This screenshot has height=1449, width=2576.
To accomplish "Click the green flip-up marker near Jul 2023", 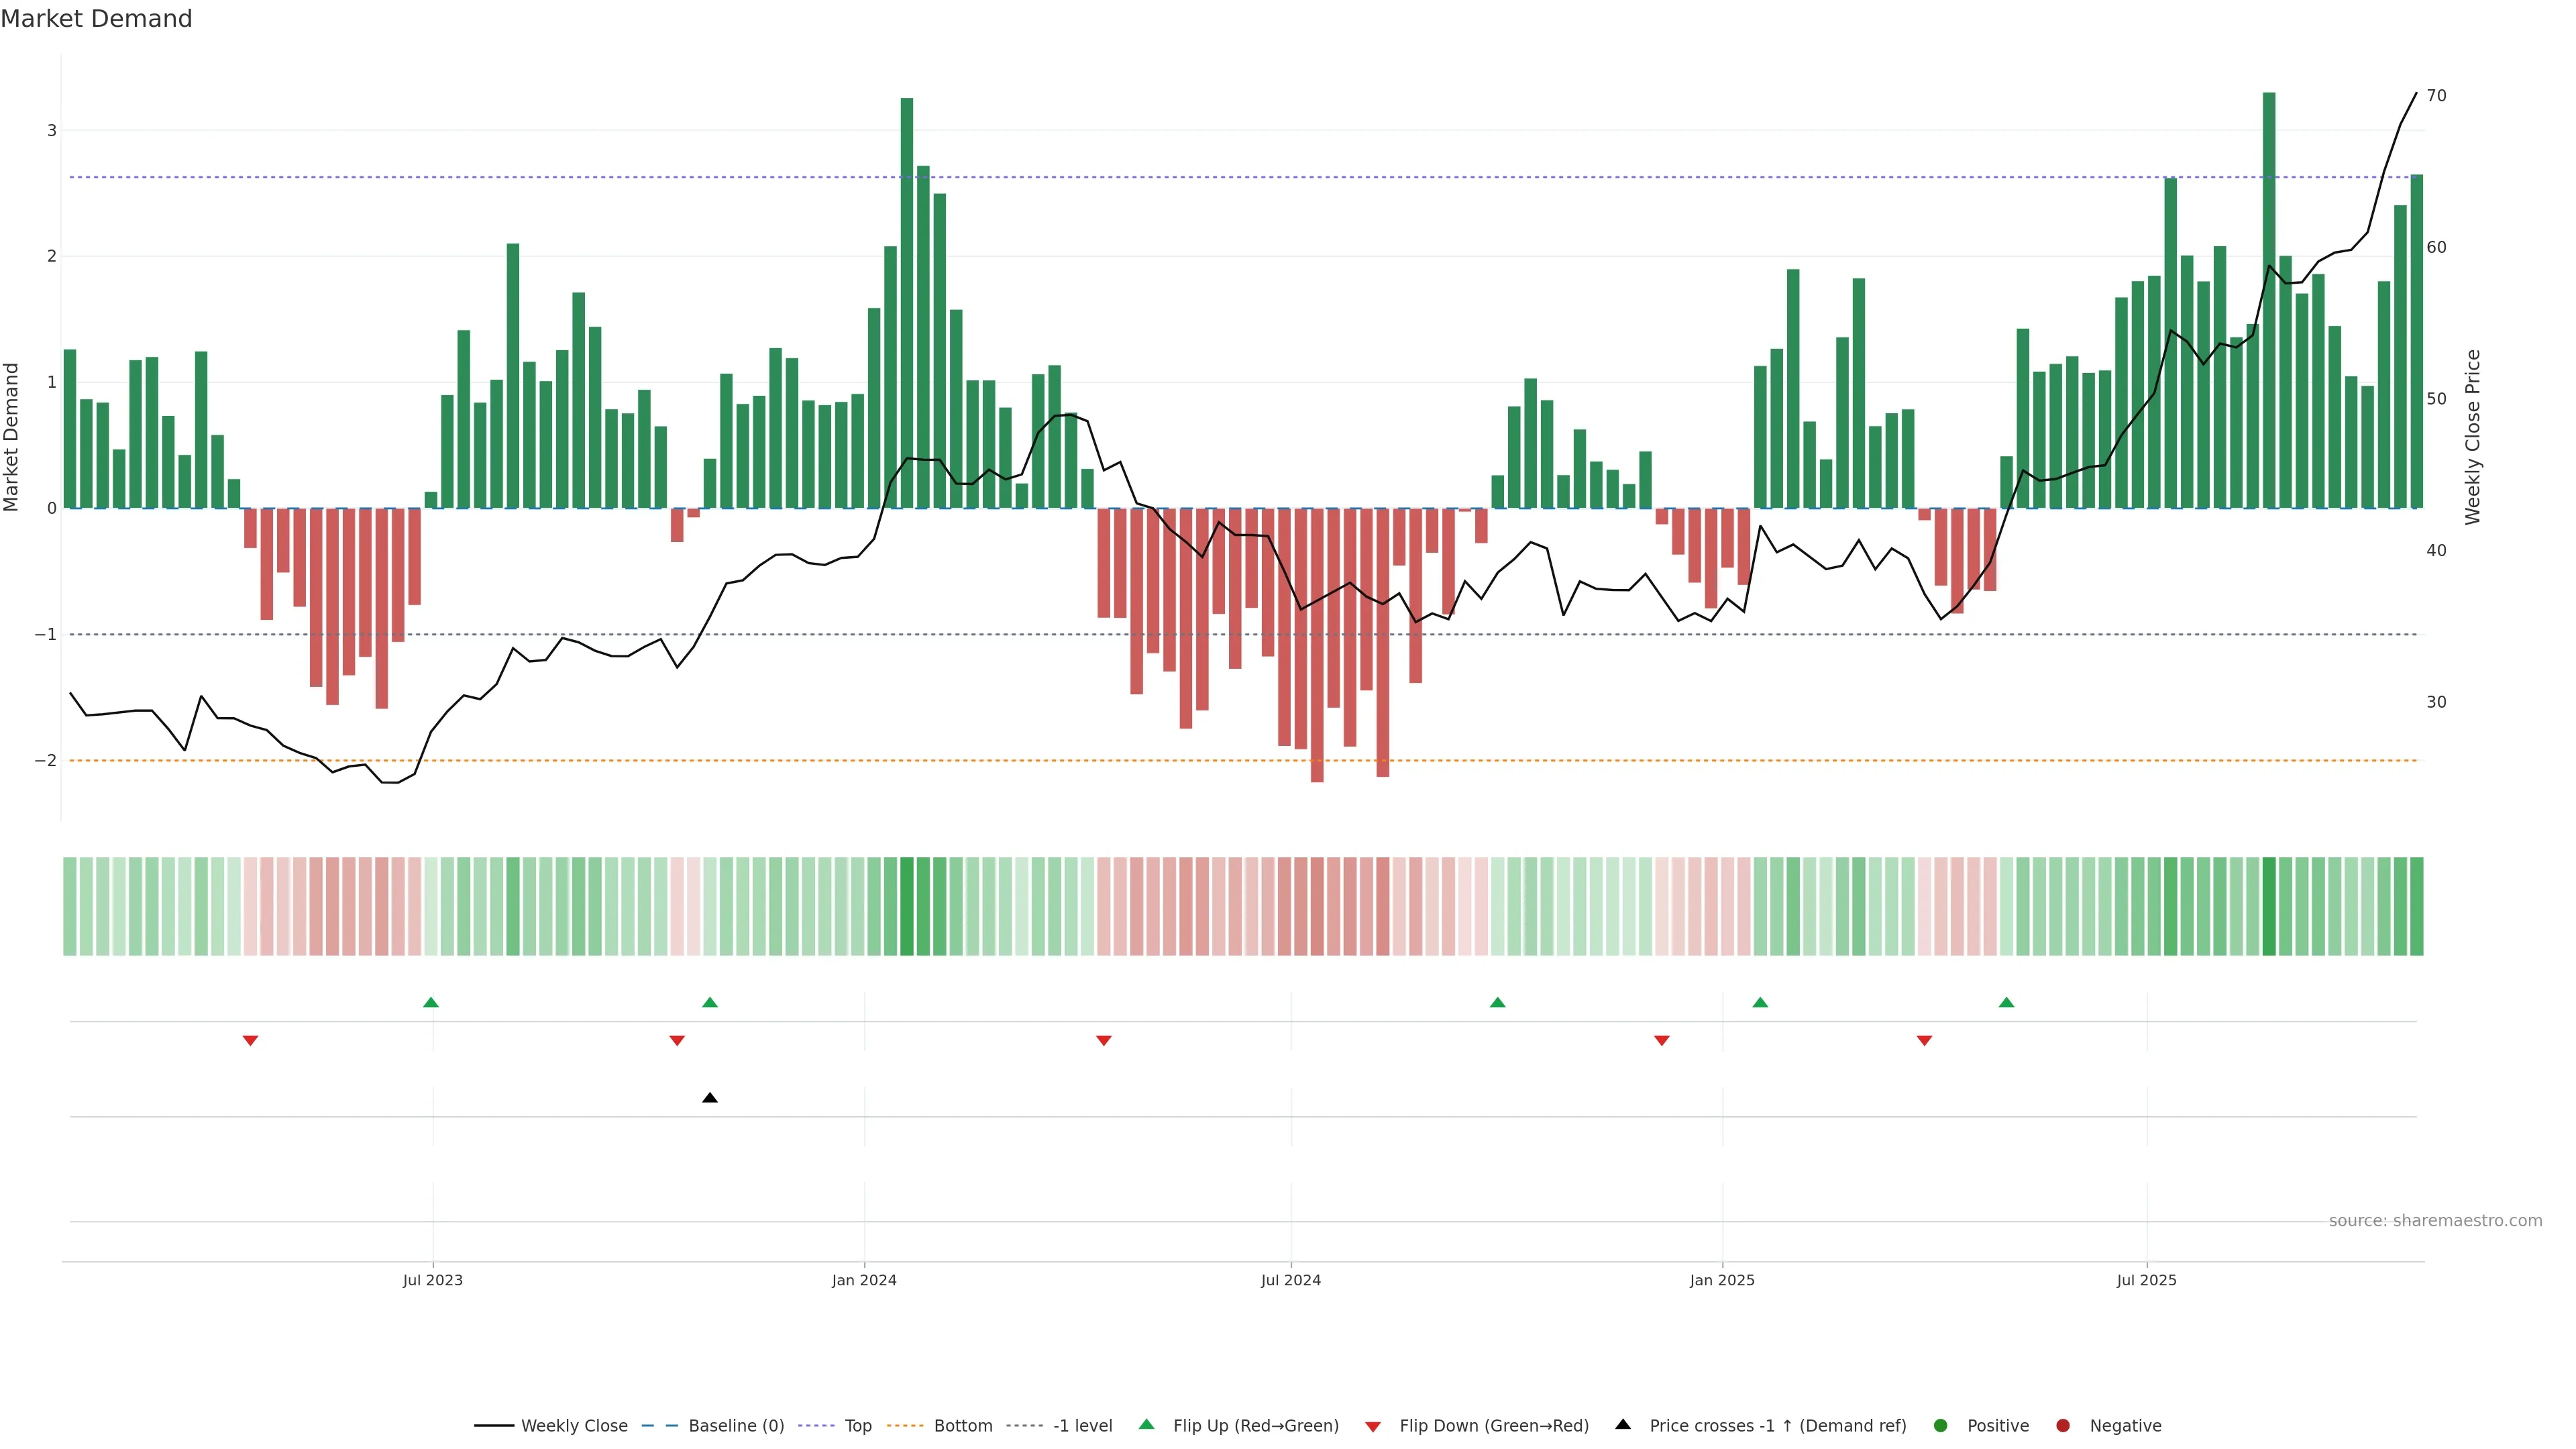I will point(431,1002).
